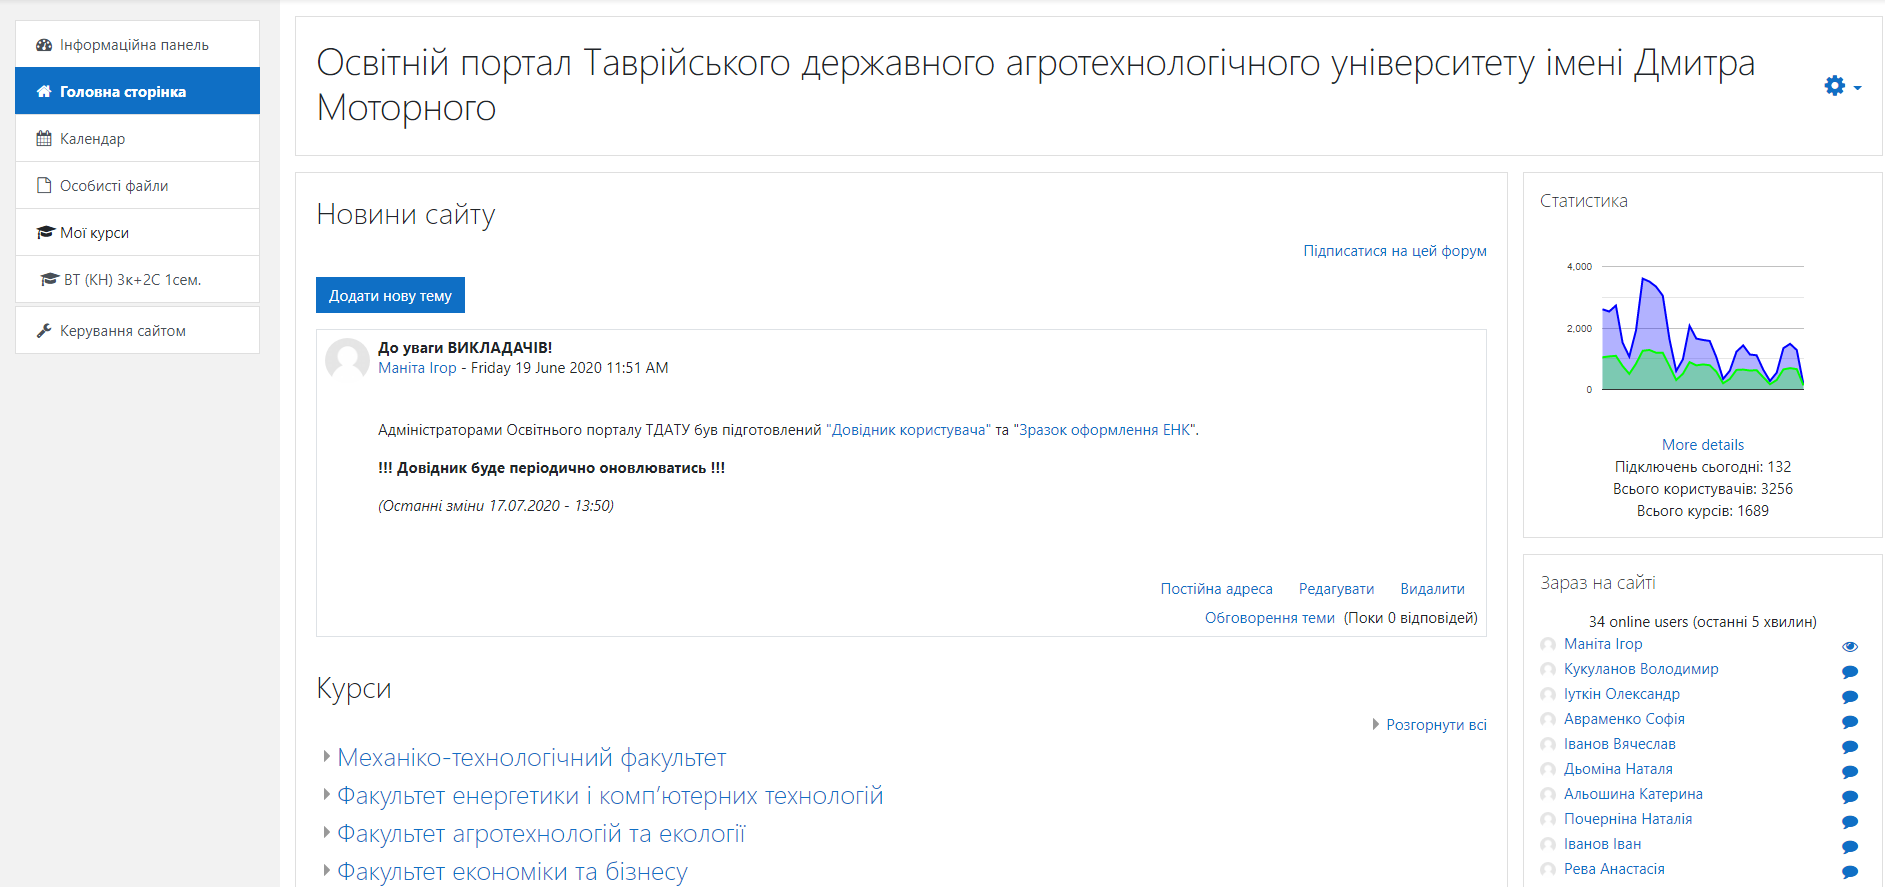
Task: Expand all courses with Розгорнути всі
Action: tap(1436, 725)
